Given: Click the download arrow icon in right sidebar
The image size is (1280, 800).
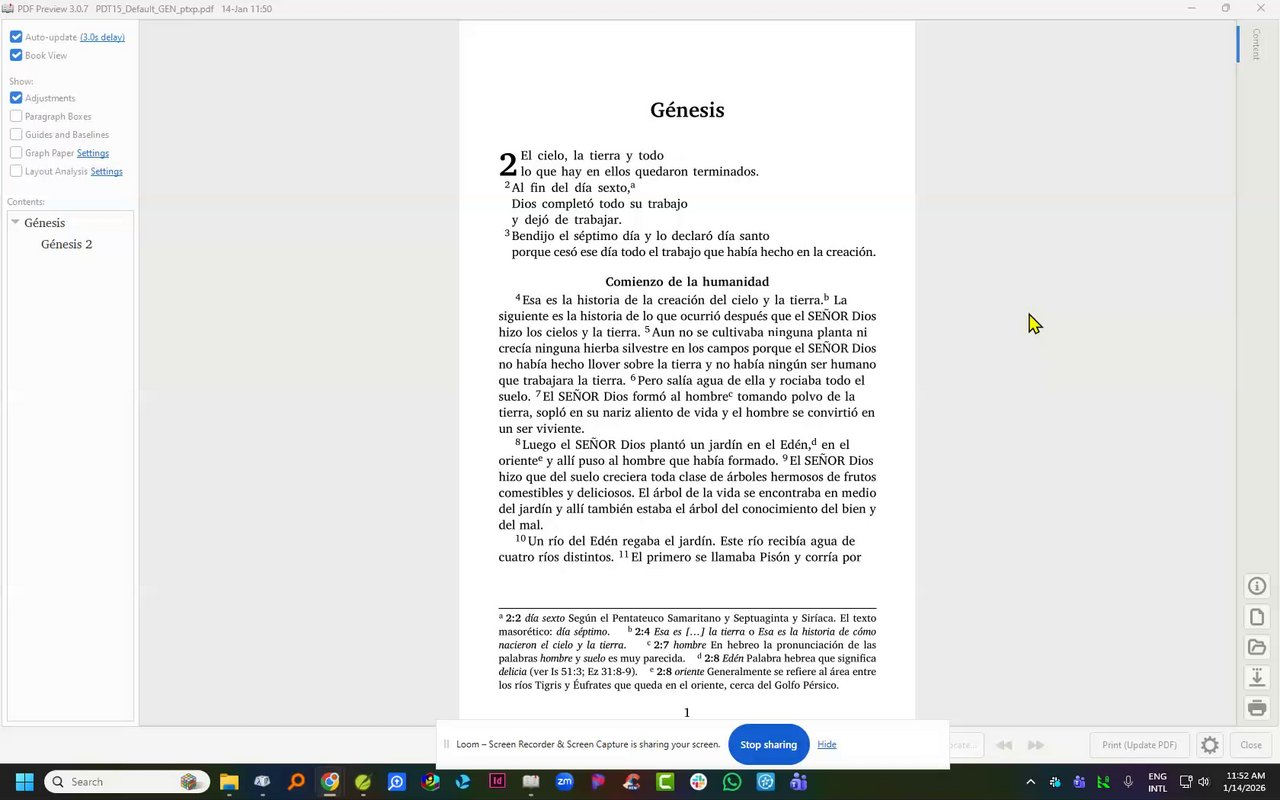Looking at the screenshot, I should pyautogui.click(x=1257, y=678).
